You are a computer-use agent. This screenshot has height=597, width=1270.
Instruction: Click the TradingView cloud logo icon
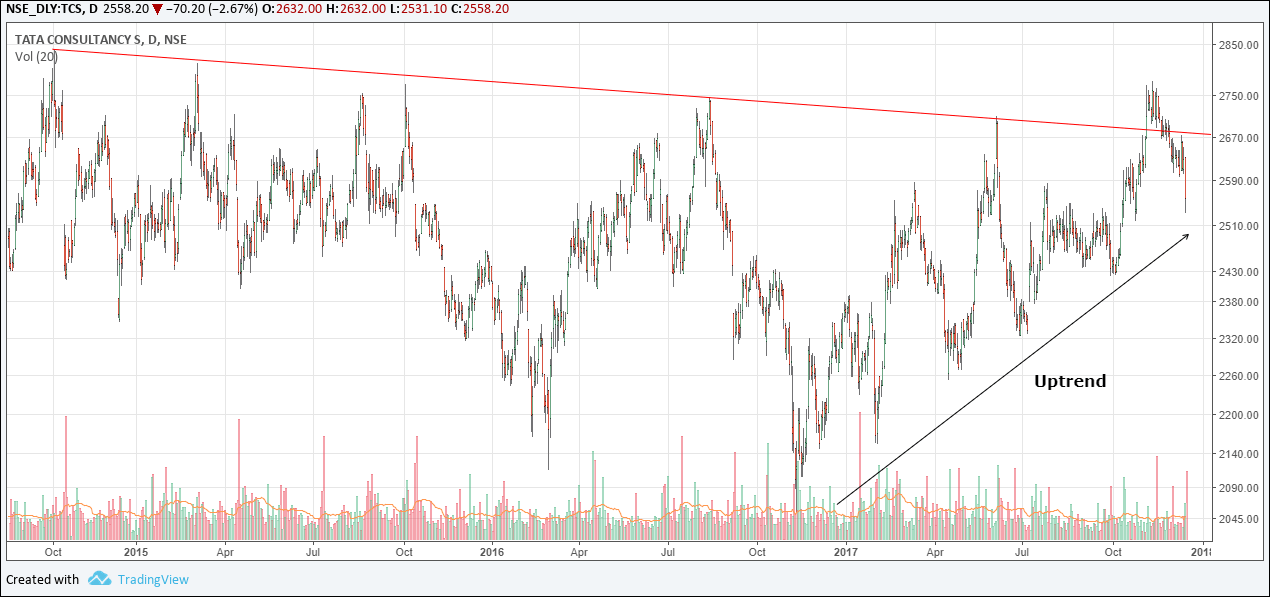pyautogui.click(x=99, y=579)
